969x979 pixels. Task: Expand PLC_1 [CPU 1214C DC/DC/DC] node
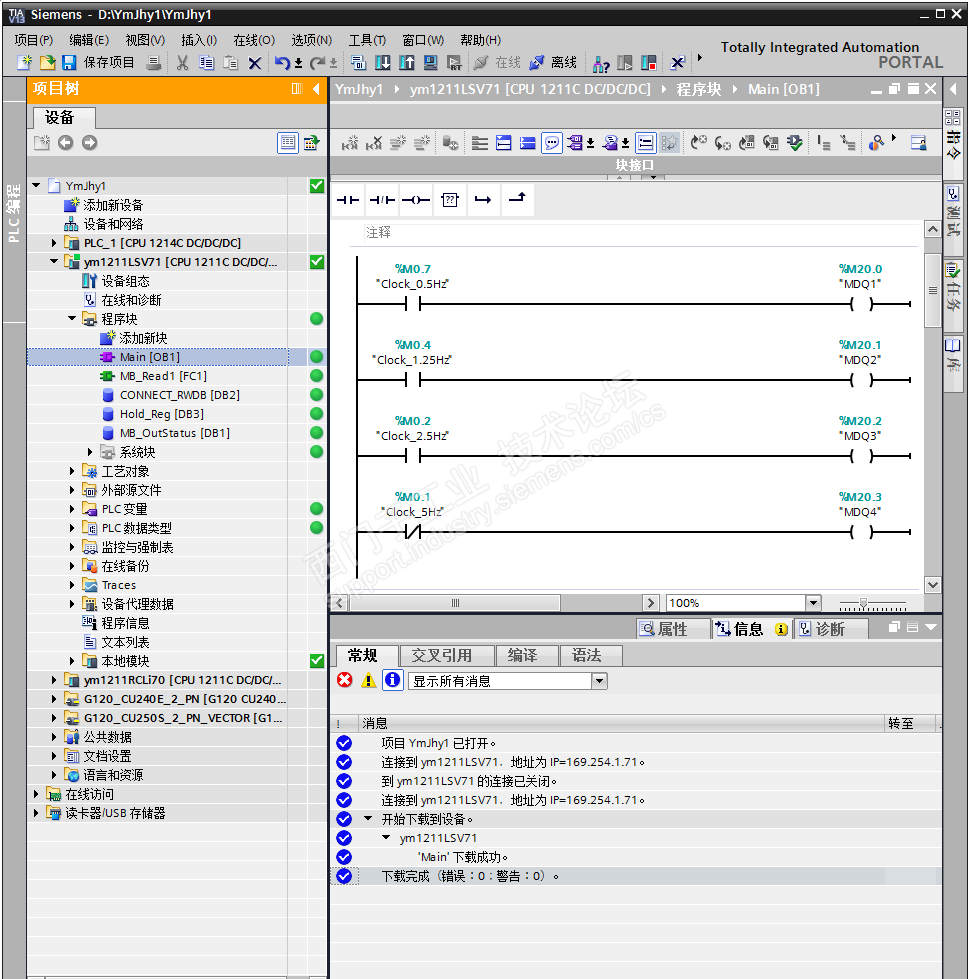tap(54, 243)
